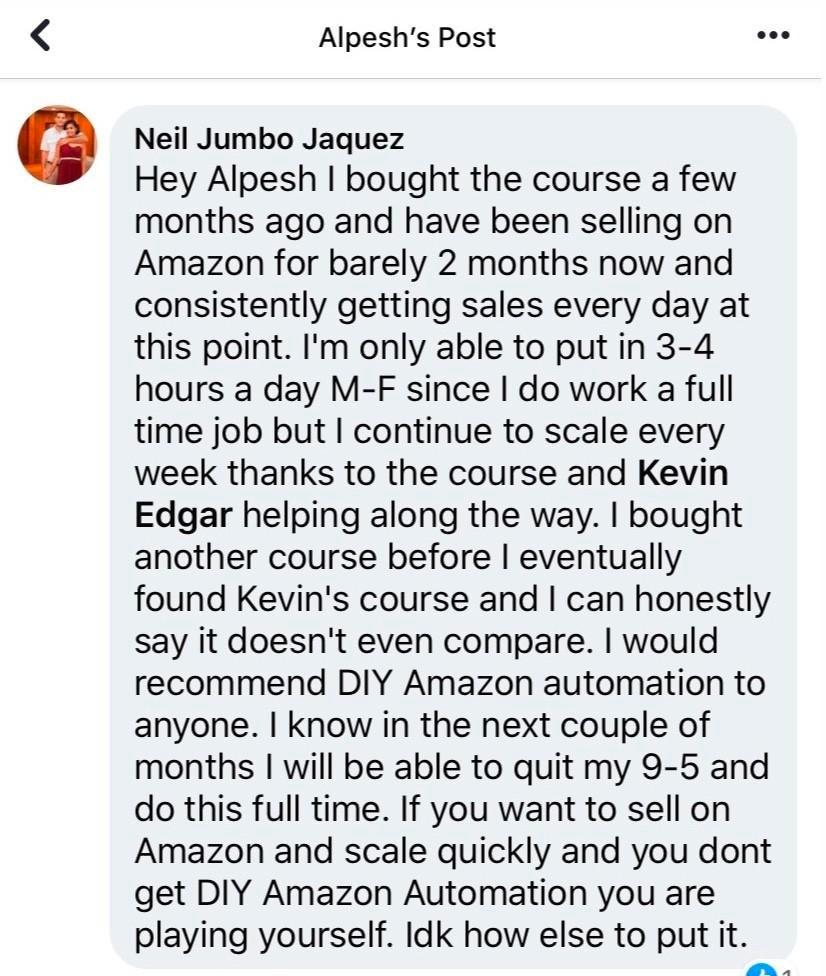The image size is (826, 976).
Task: Open the three-dot more options menu
Action: point(774,35)
